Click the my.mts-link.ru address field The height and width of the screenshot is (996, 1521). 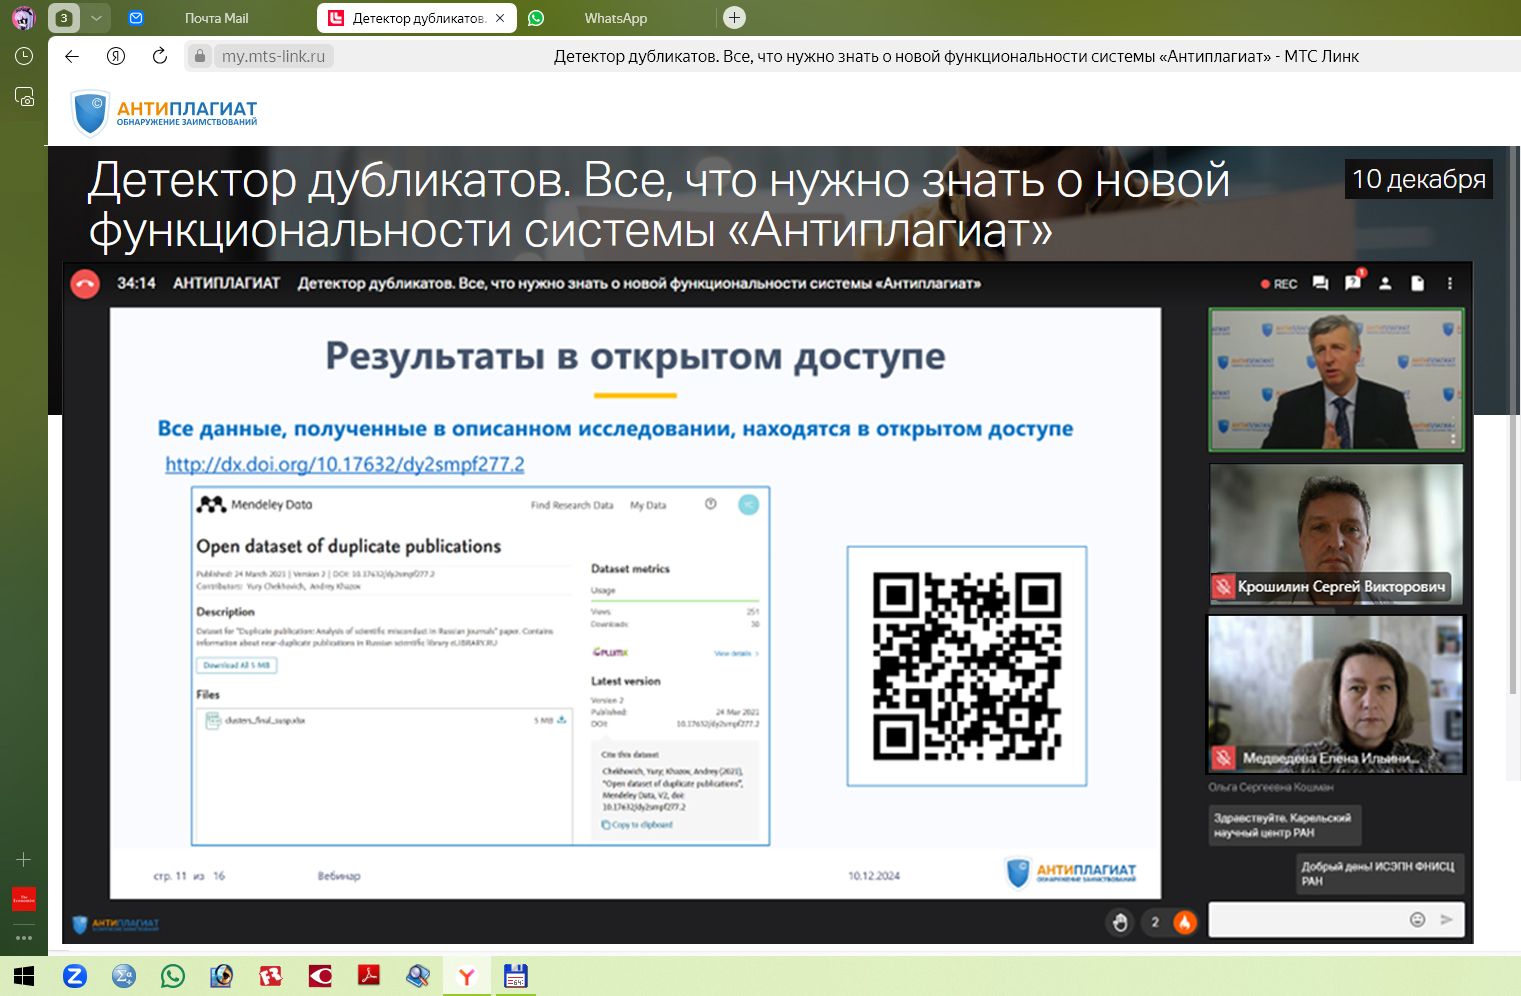coord(273,56)
